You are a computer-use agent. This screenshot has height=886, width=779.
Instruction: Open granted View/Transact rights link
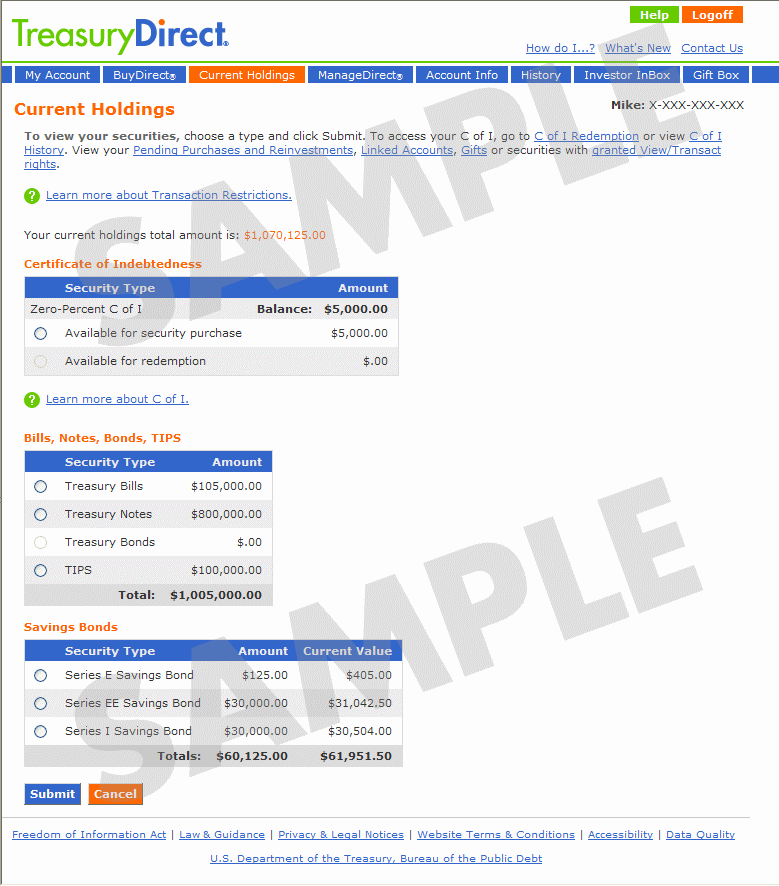pos(656,150)
